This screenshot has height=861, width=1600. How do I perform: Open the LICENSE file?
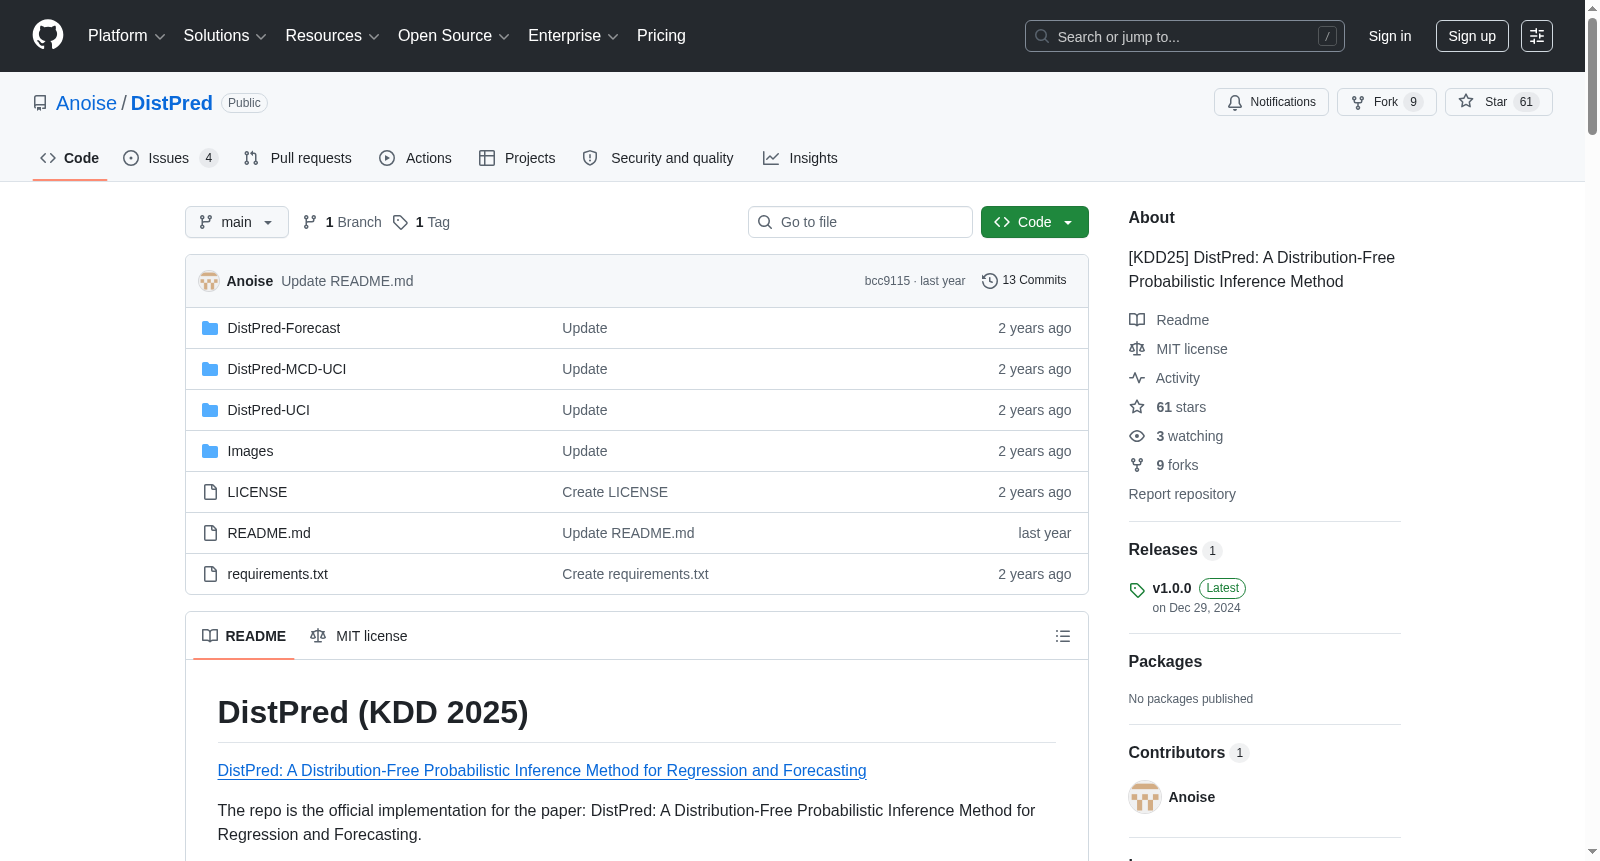pos(257,492)
